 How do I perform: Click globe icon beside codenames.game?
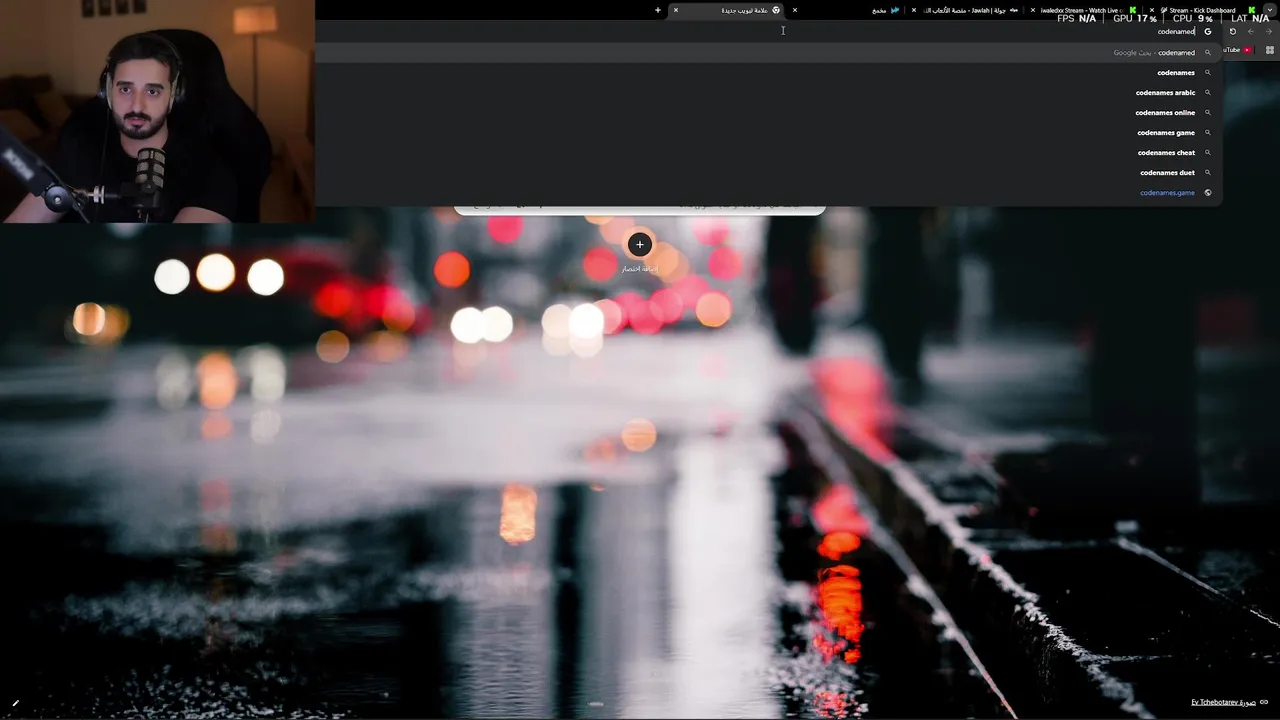coord(1208,192)
